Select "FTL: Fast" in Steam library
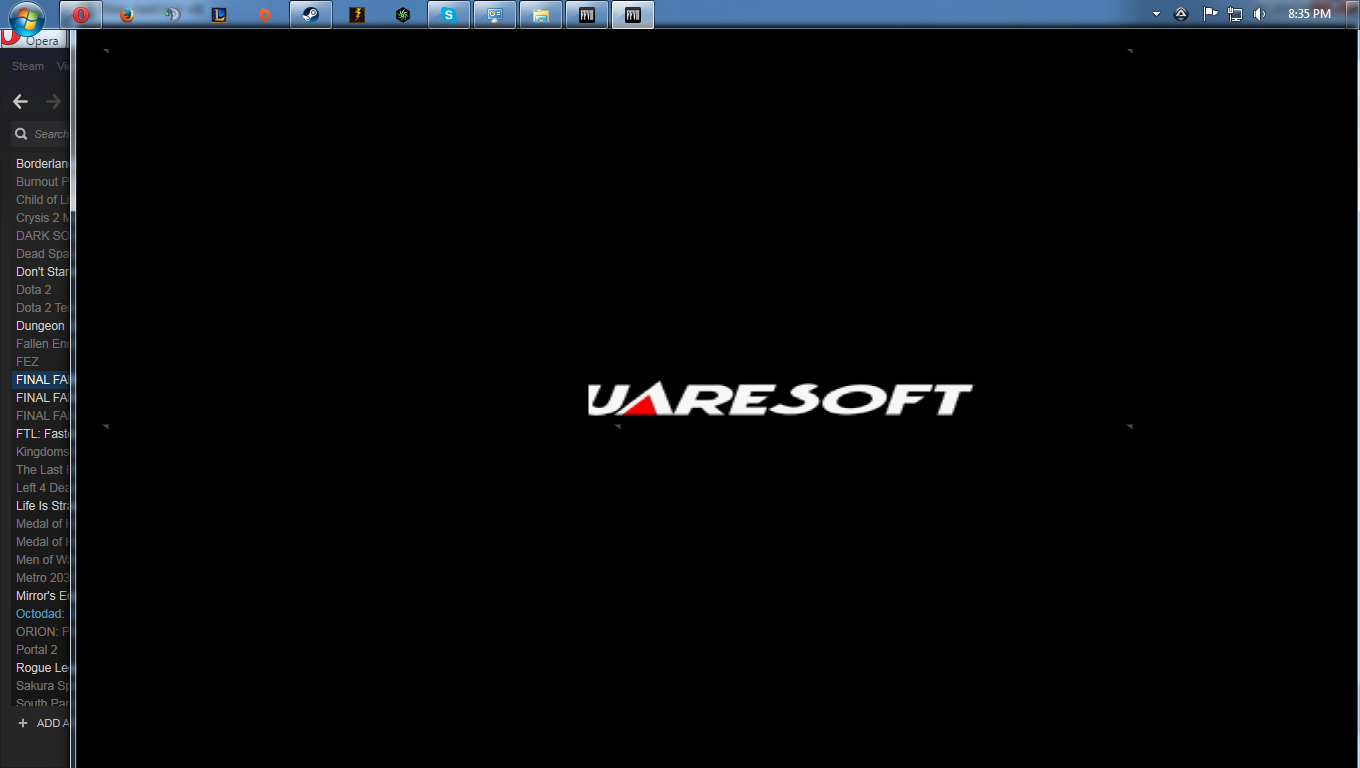 coord(42,434)
